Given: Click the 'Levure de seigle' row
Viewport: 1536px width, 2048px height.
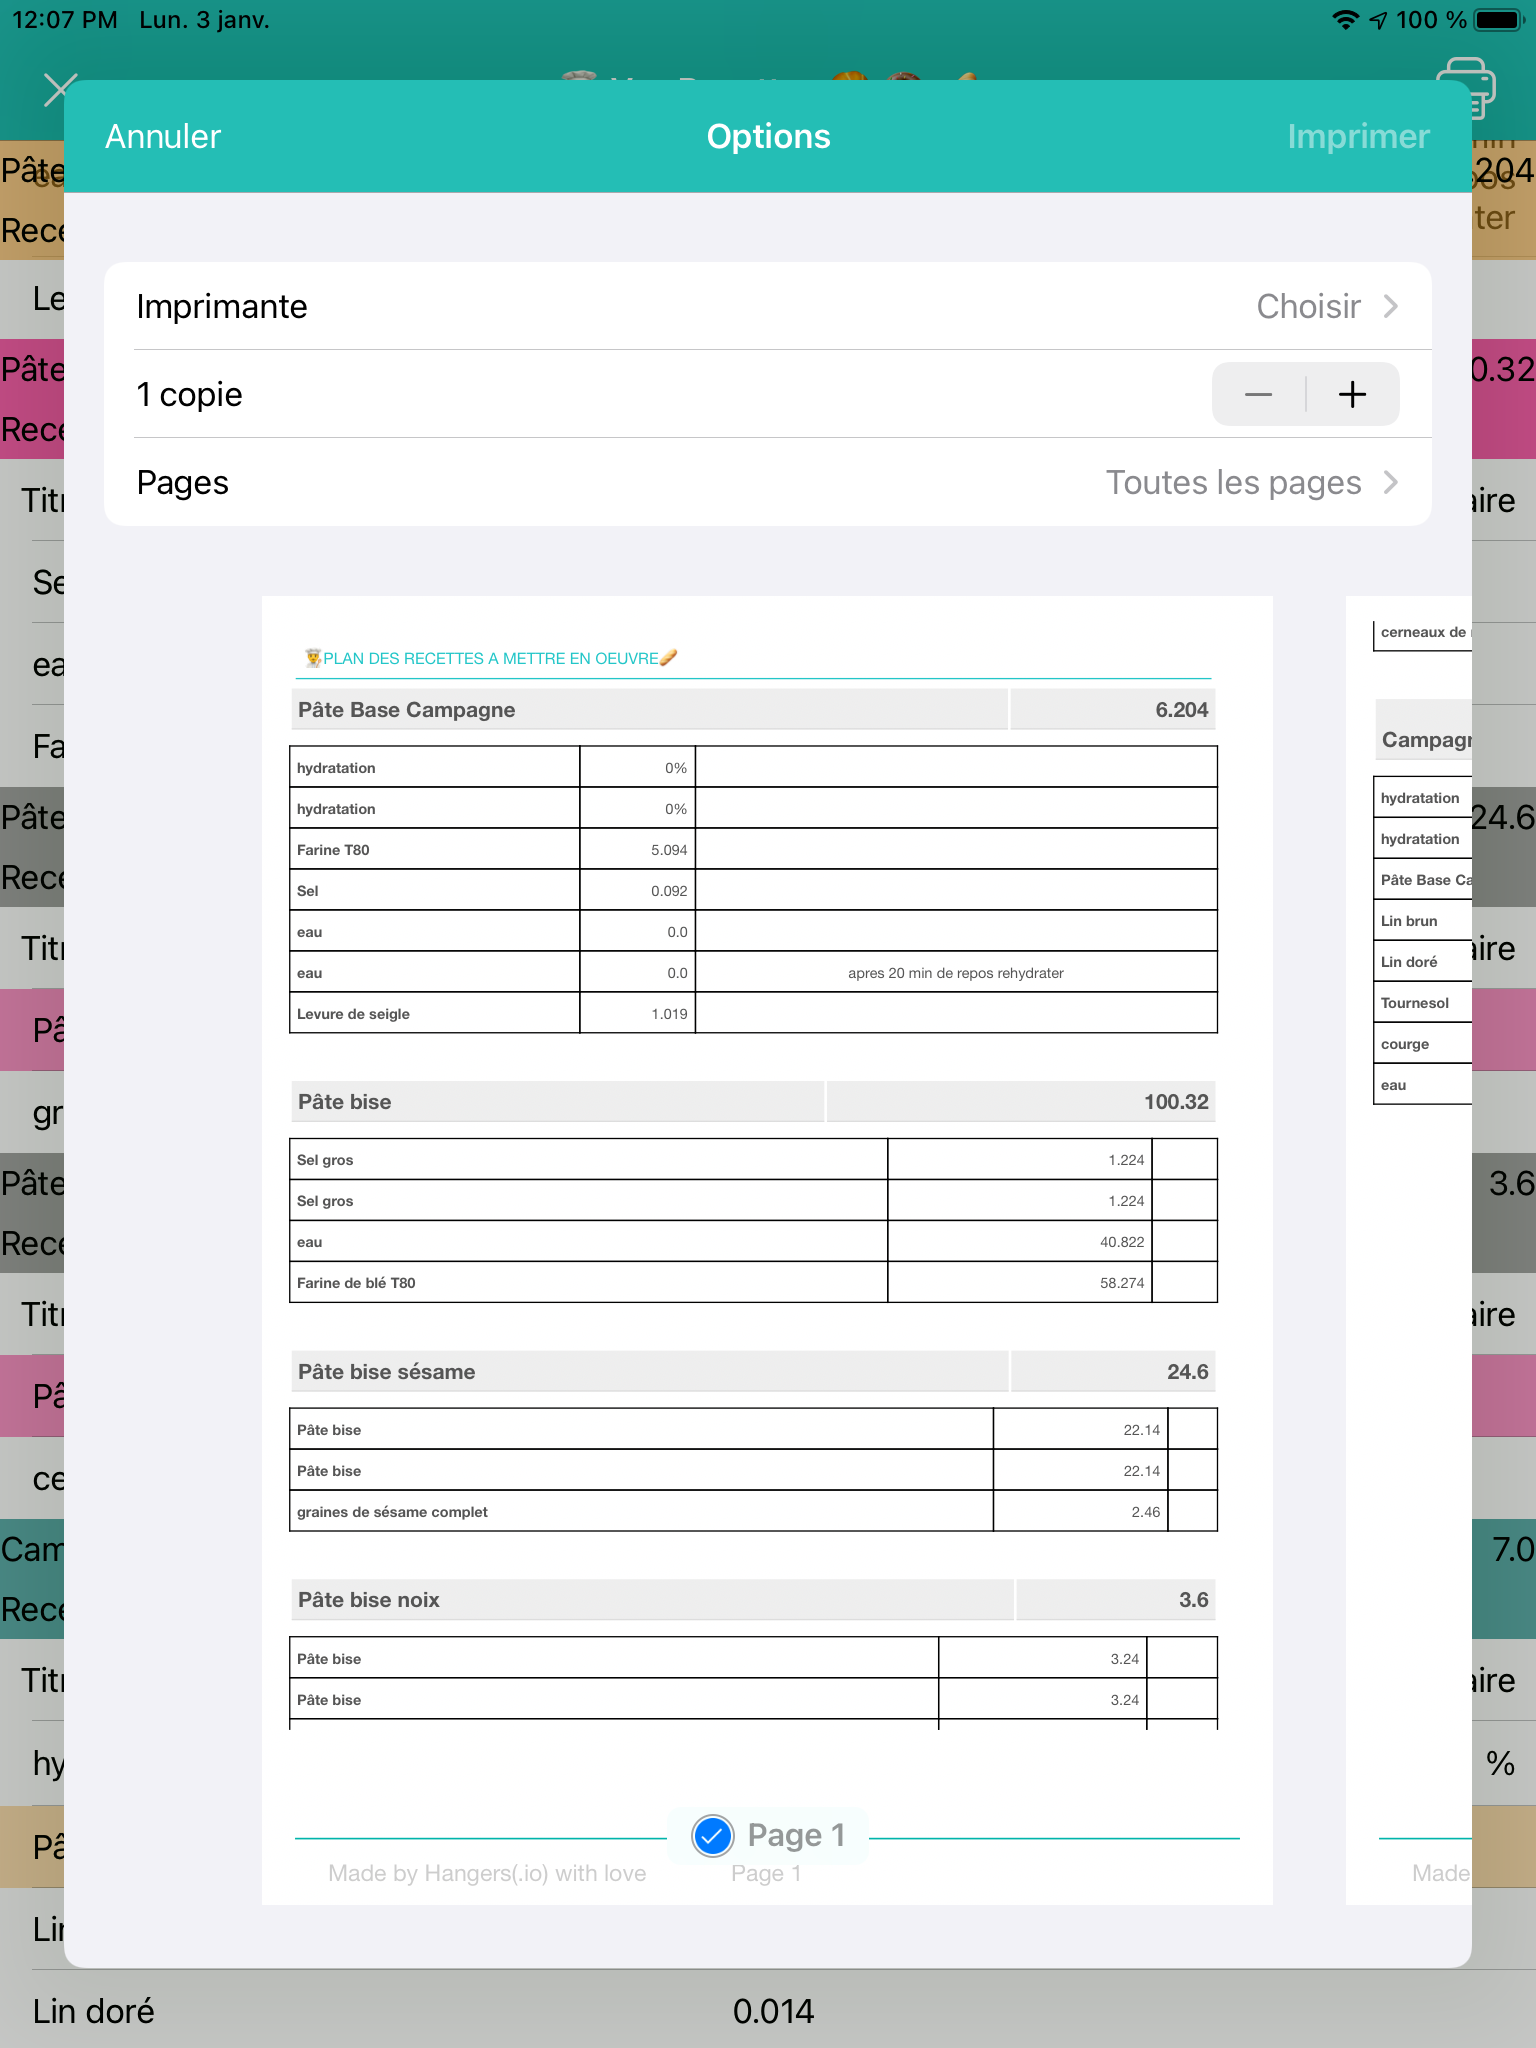Looking at the screenshot, I should tap(753, 1013).
